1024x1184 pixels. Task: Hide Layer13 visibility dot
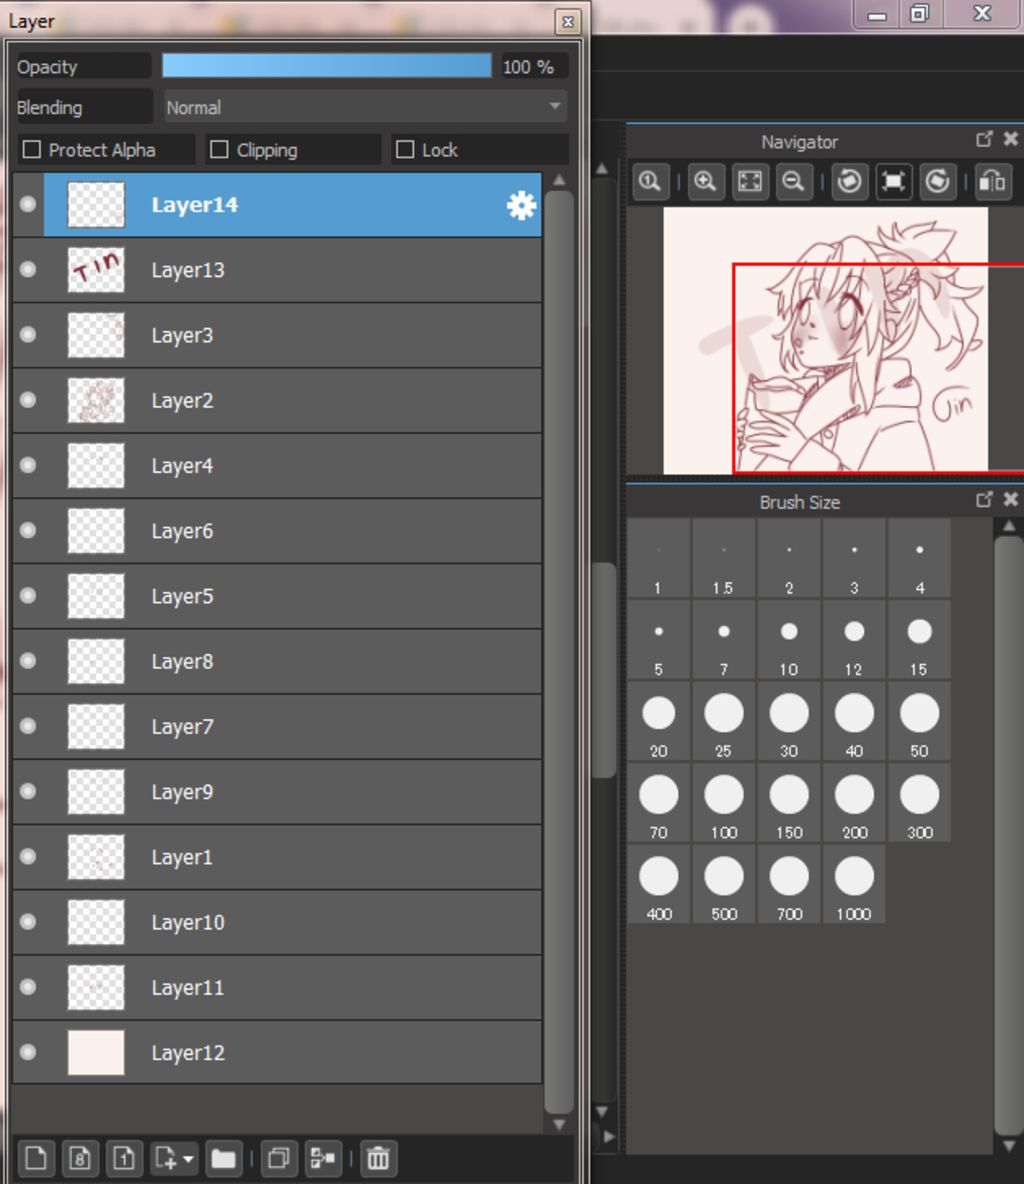tap(28, 270)
